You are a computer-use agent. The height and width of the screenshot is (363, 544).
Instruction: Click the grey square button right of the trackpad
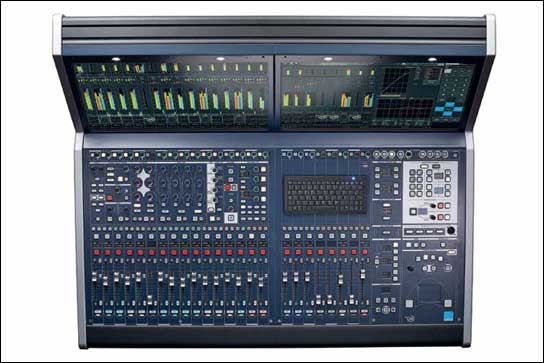(448, 304)
